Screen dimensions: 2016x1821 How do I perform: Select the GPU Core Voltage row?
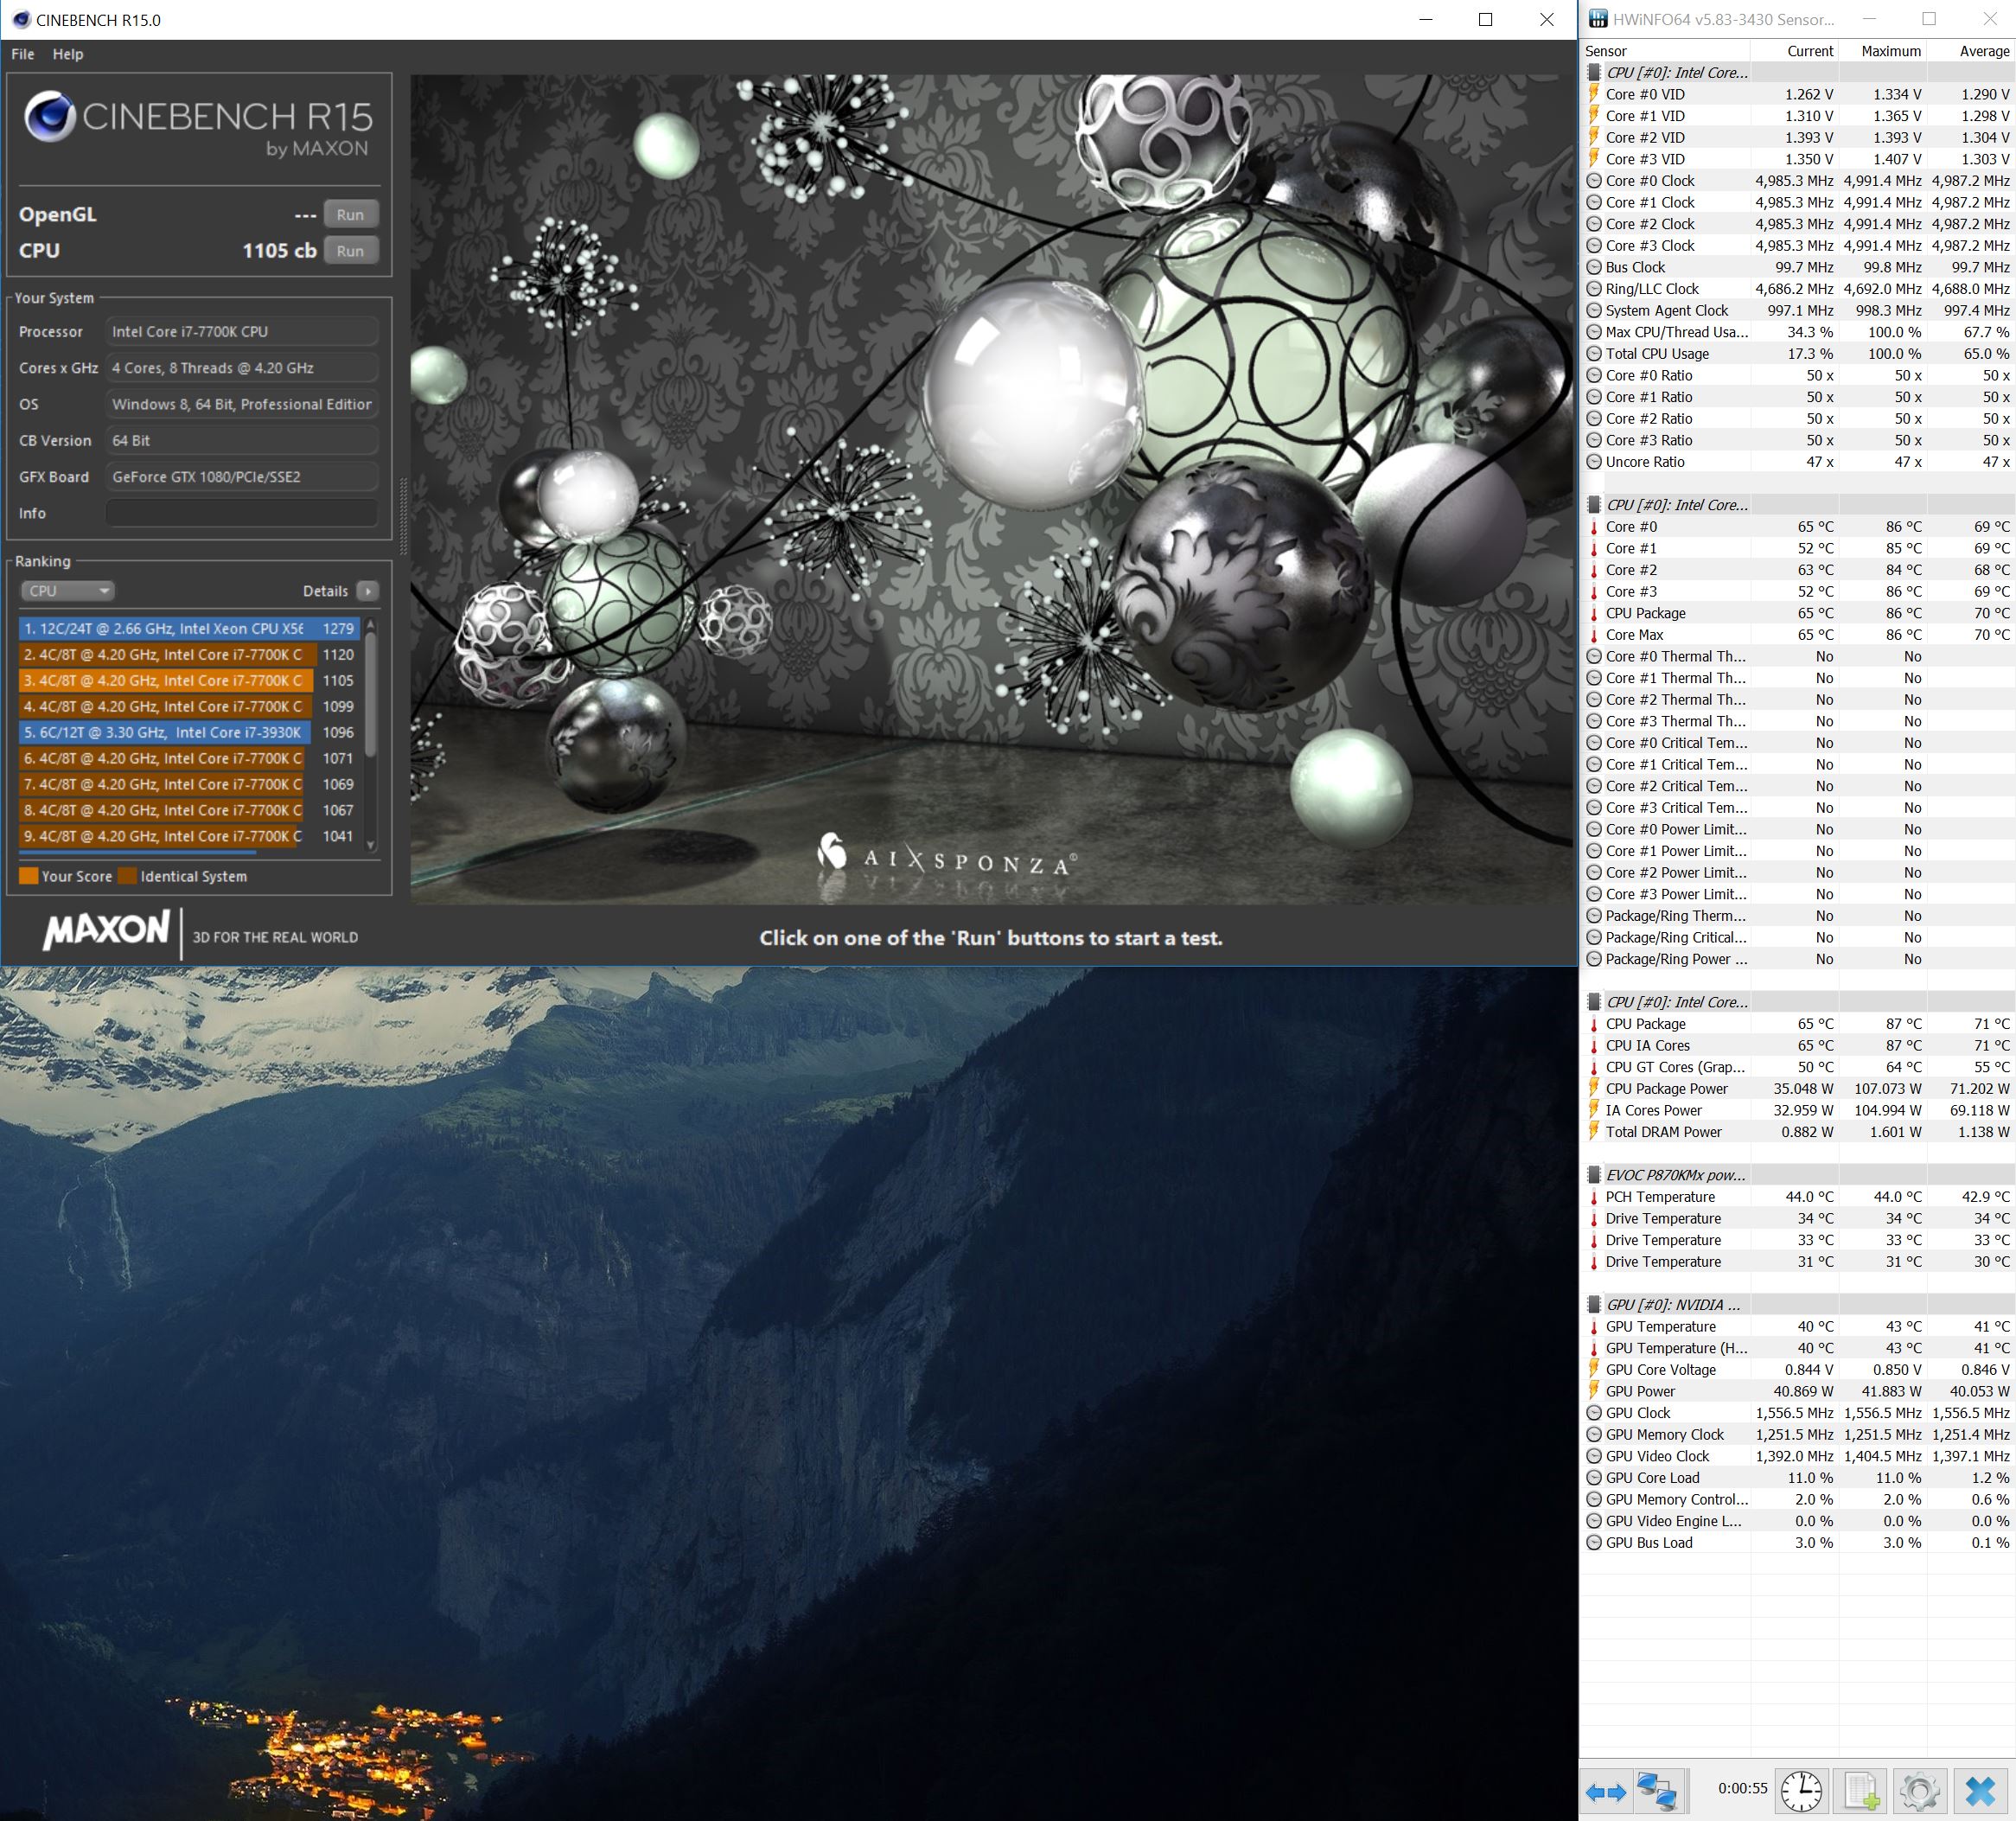pyautogui.click(x=1798, y=1370)
